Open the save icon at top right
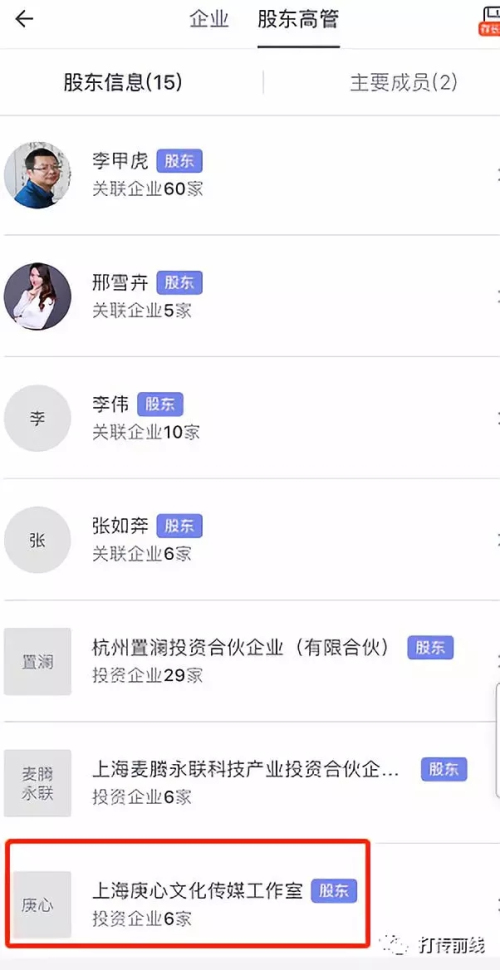The height and width of the screenshot is (970, 500). point(489,20)
